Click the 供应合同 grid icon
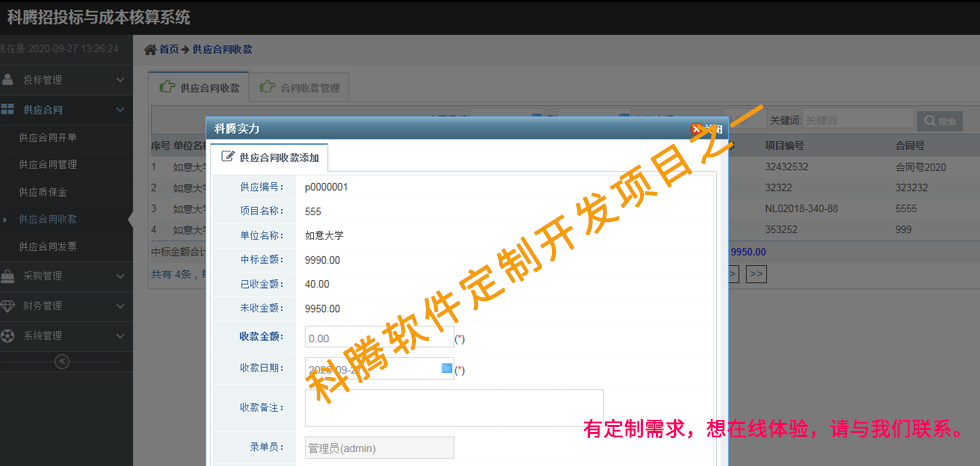 [x=8, y=110]
